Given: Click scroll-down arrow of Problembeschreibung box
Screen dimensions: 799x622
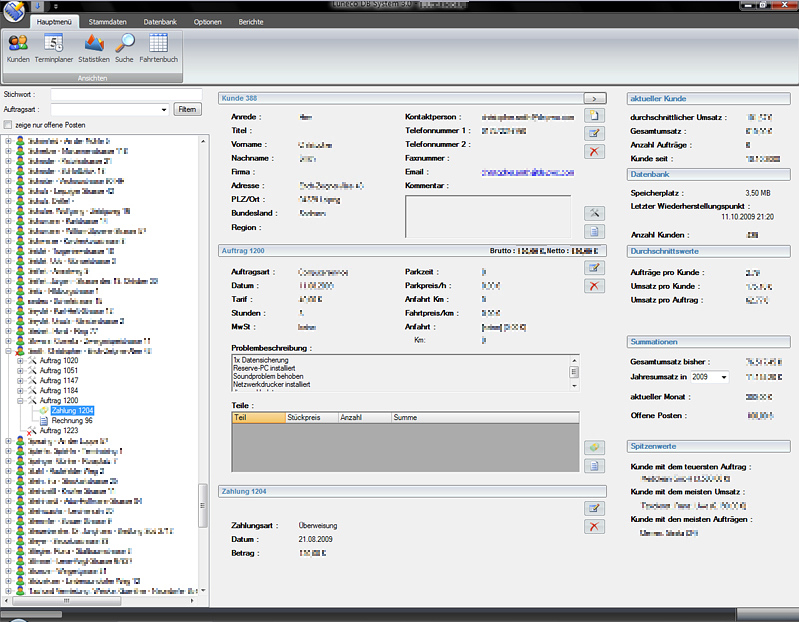Looking at the screenshot, I should pyautogui.click(x=574, y=387).
